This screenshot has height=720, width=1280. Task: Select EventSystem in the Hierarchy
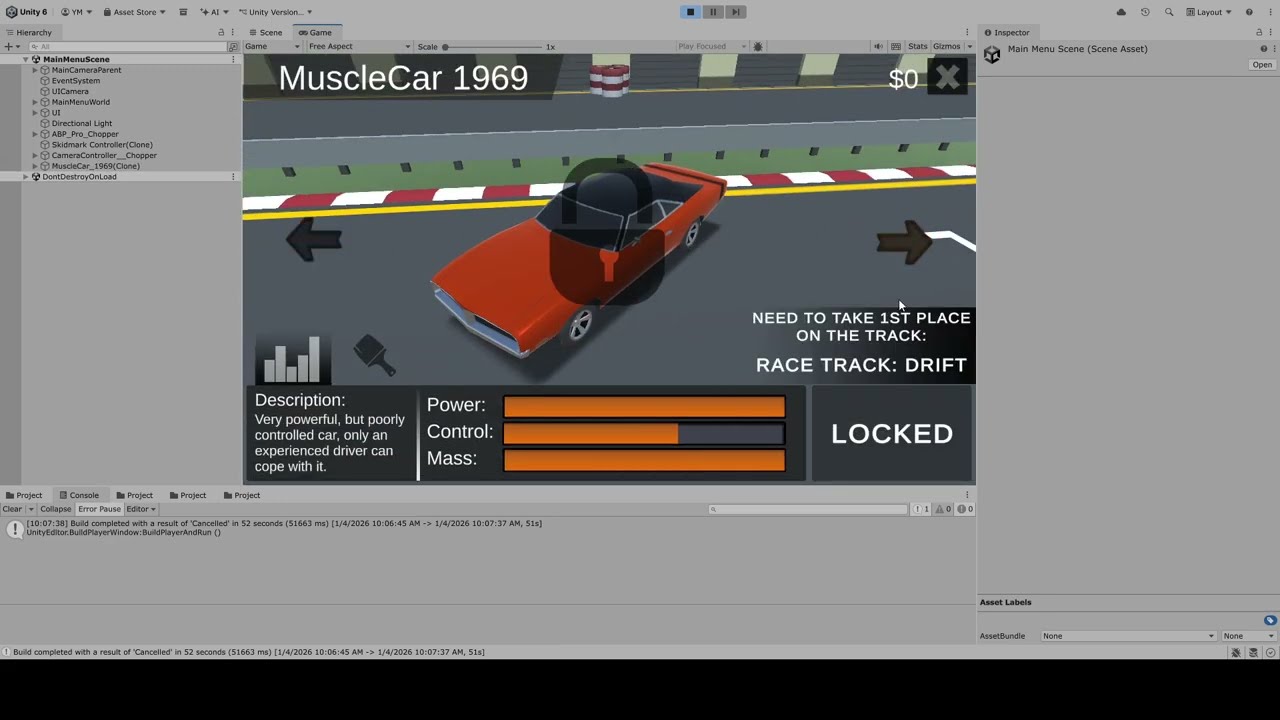[x=76, y=81]
